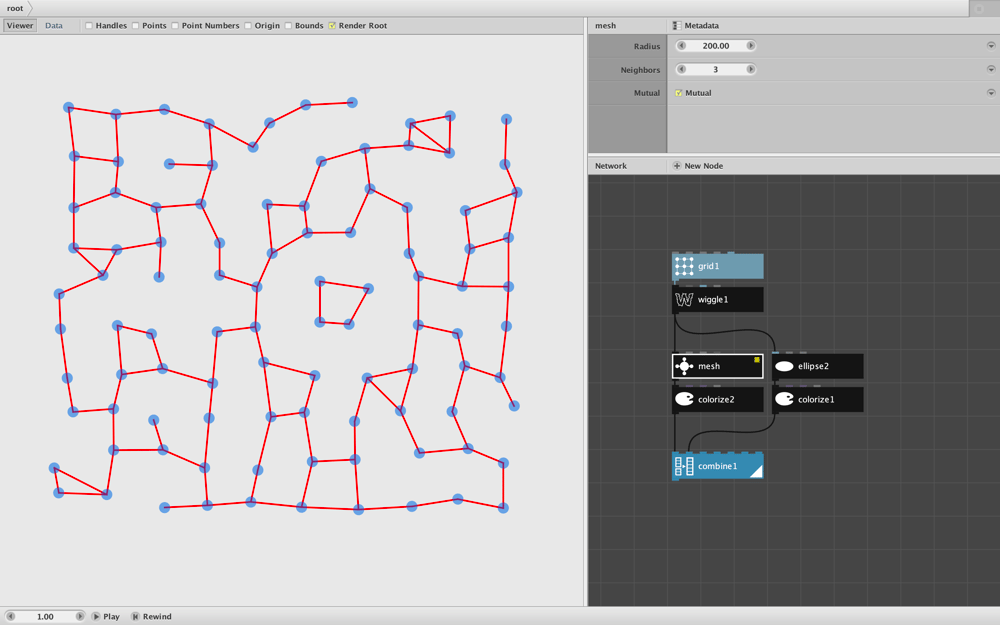This screenshot has width=1000, height=625.
Task: Click the combine1 node icon
Action: point(684,466)
